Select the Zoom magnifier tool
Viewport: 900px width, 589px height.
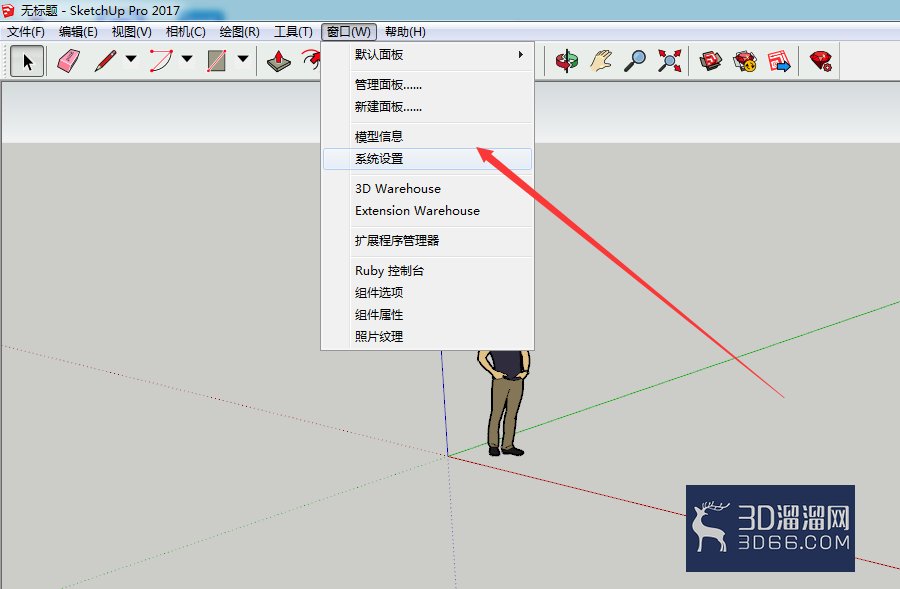(635, 60)
